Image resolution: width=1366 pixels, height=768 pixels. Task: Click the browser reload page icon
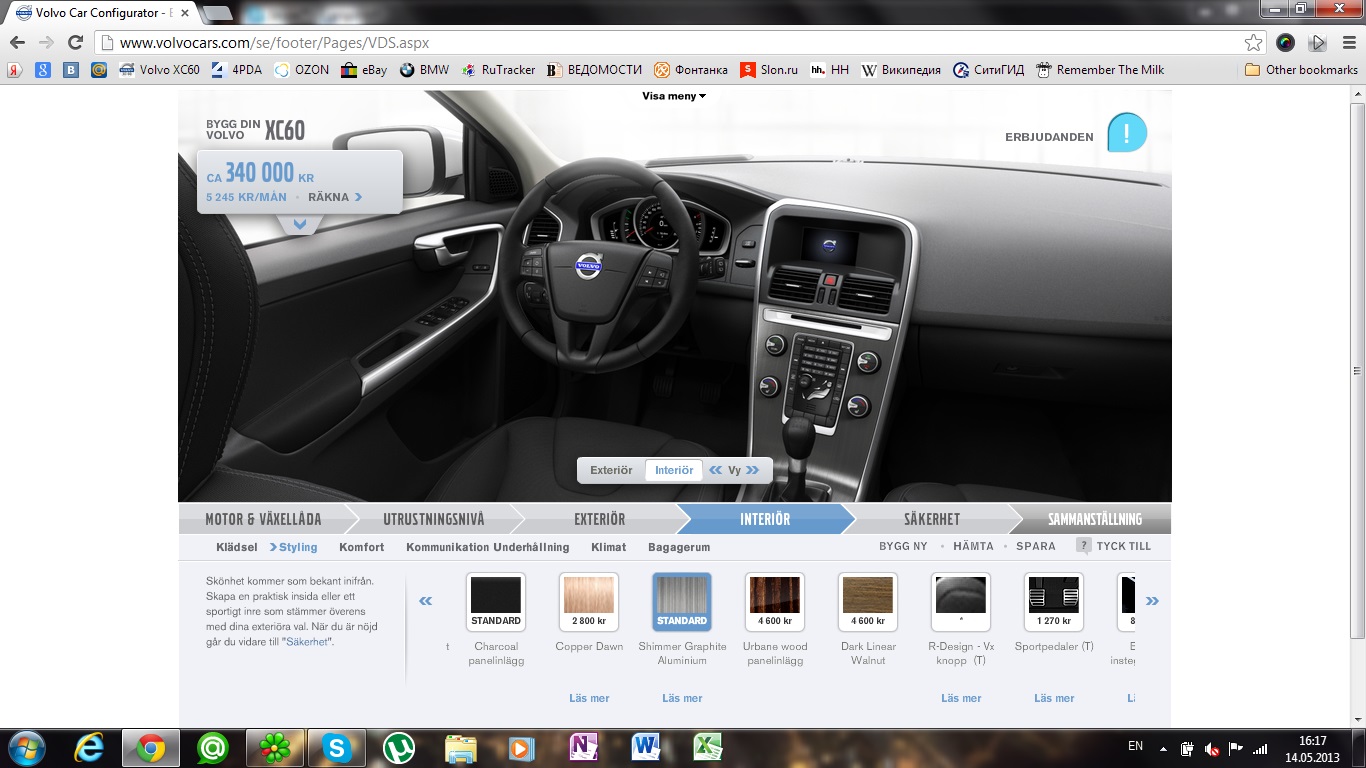(x=75, y=43)
